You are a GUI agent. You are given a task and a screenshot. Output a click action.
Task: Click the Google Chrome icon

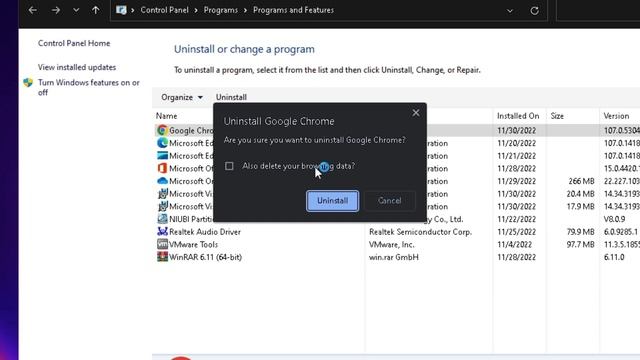pyautogui.click(x=162, y=130)
